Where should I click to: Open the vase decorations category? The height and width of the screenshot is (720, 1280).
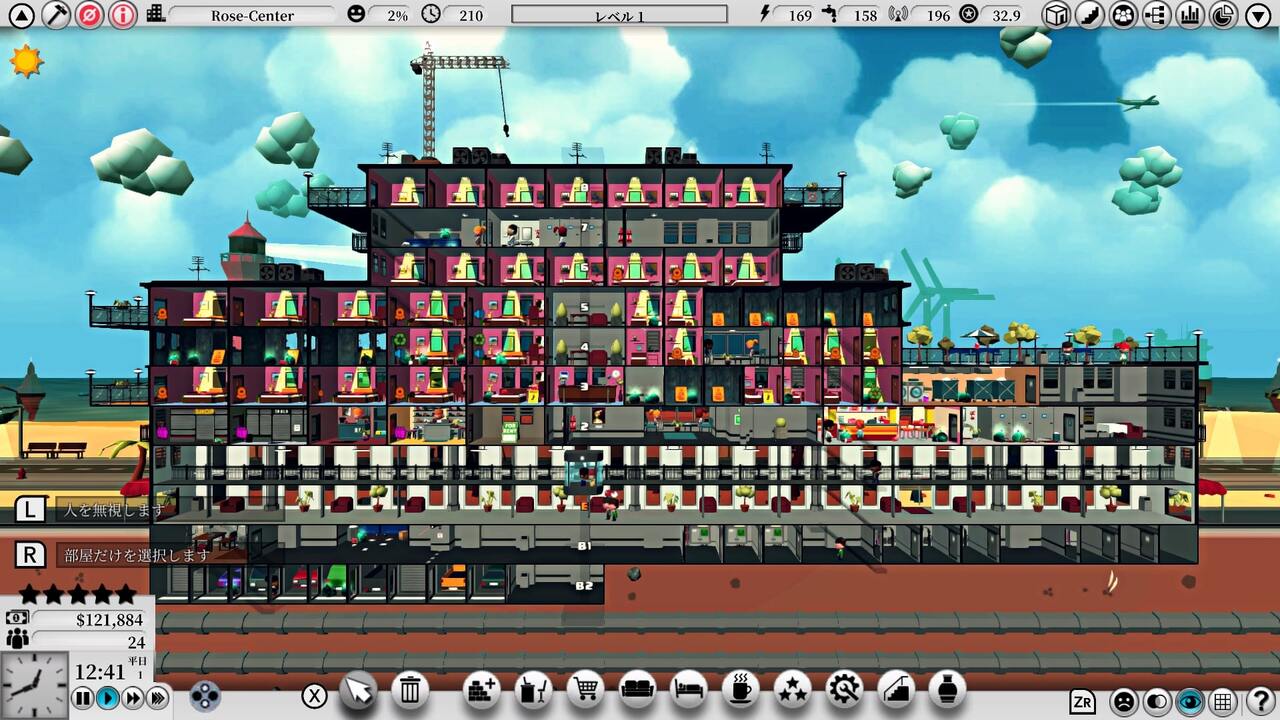948,690
